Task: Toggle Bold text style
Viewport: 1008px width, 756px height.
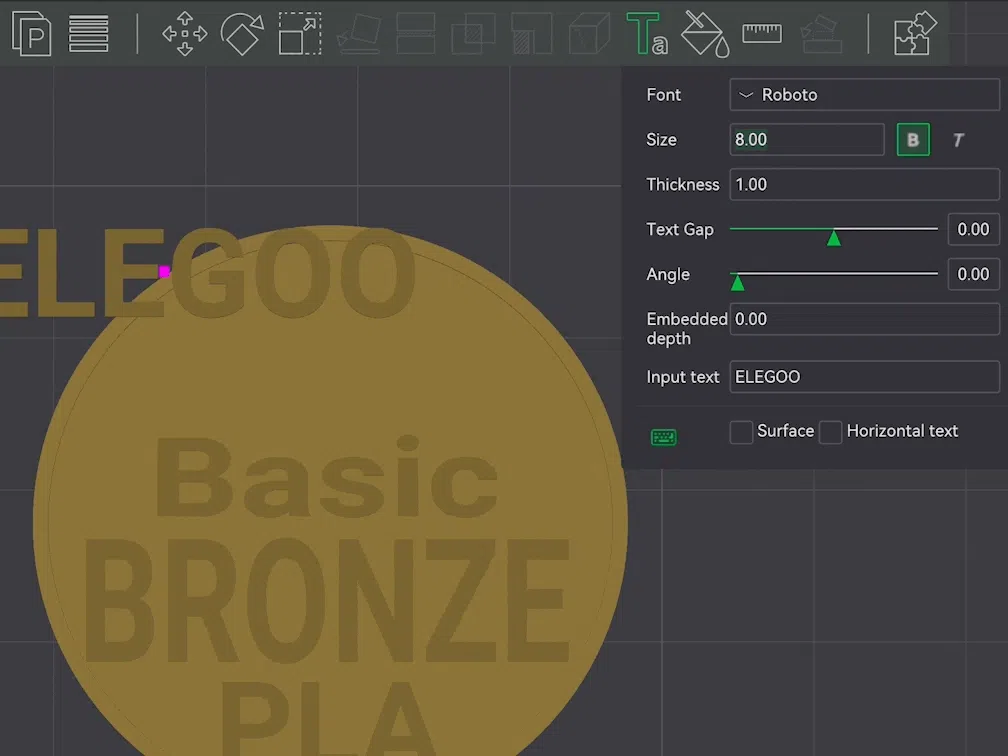Action: point(913,140)
